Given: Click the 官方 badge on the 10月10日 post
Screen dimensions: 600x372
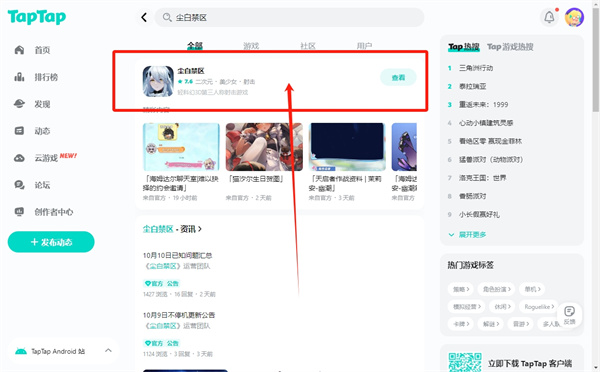Looking at the screenshot, I should tap(154, 284).
